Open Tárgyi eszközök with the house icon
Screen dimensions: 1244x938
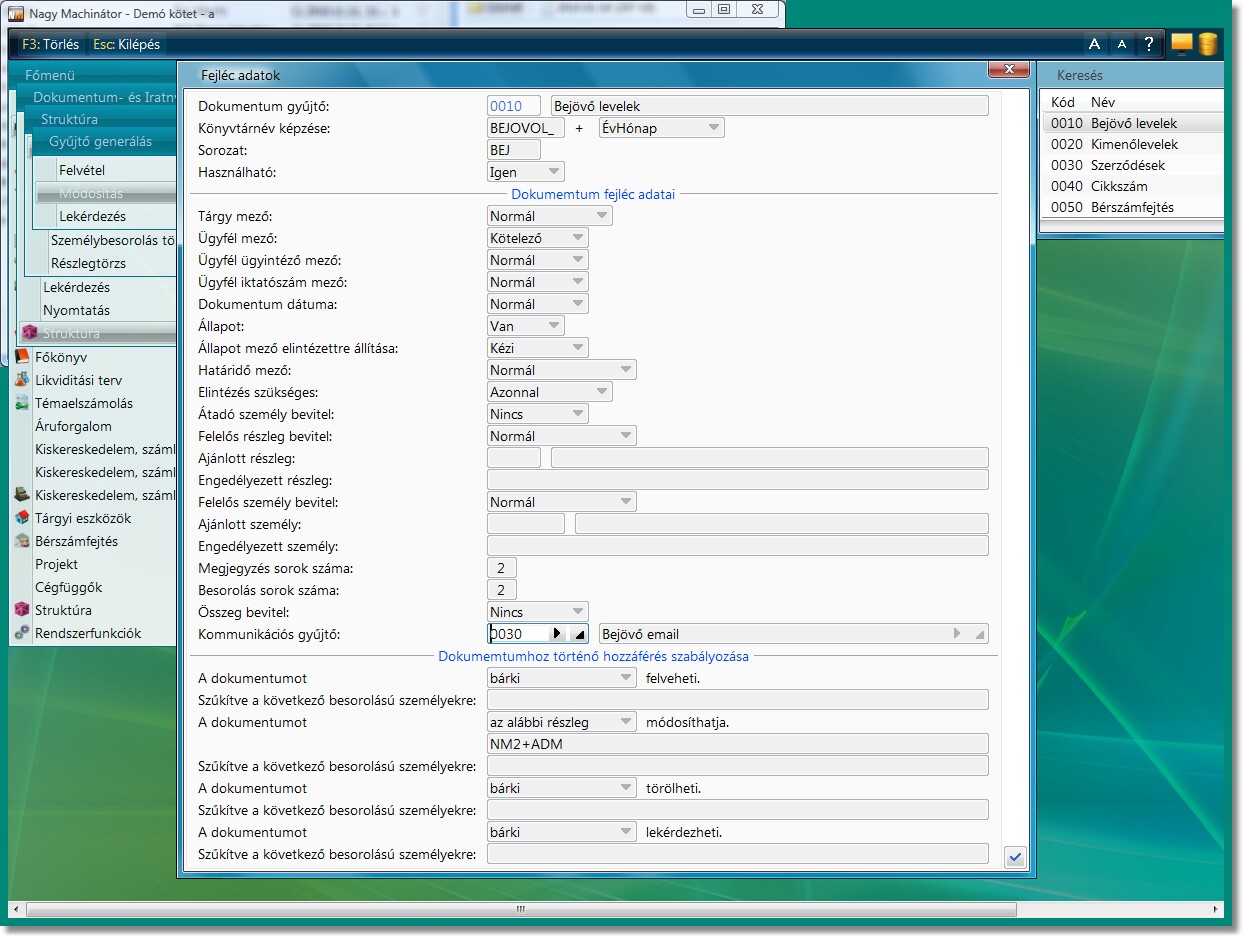tap(22, 518)
